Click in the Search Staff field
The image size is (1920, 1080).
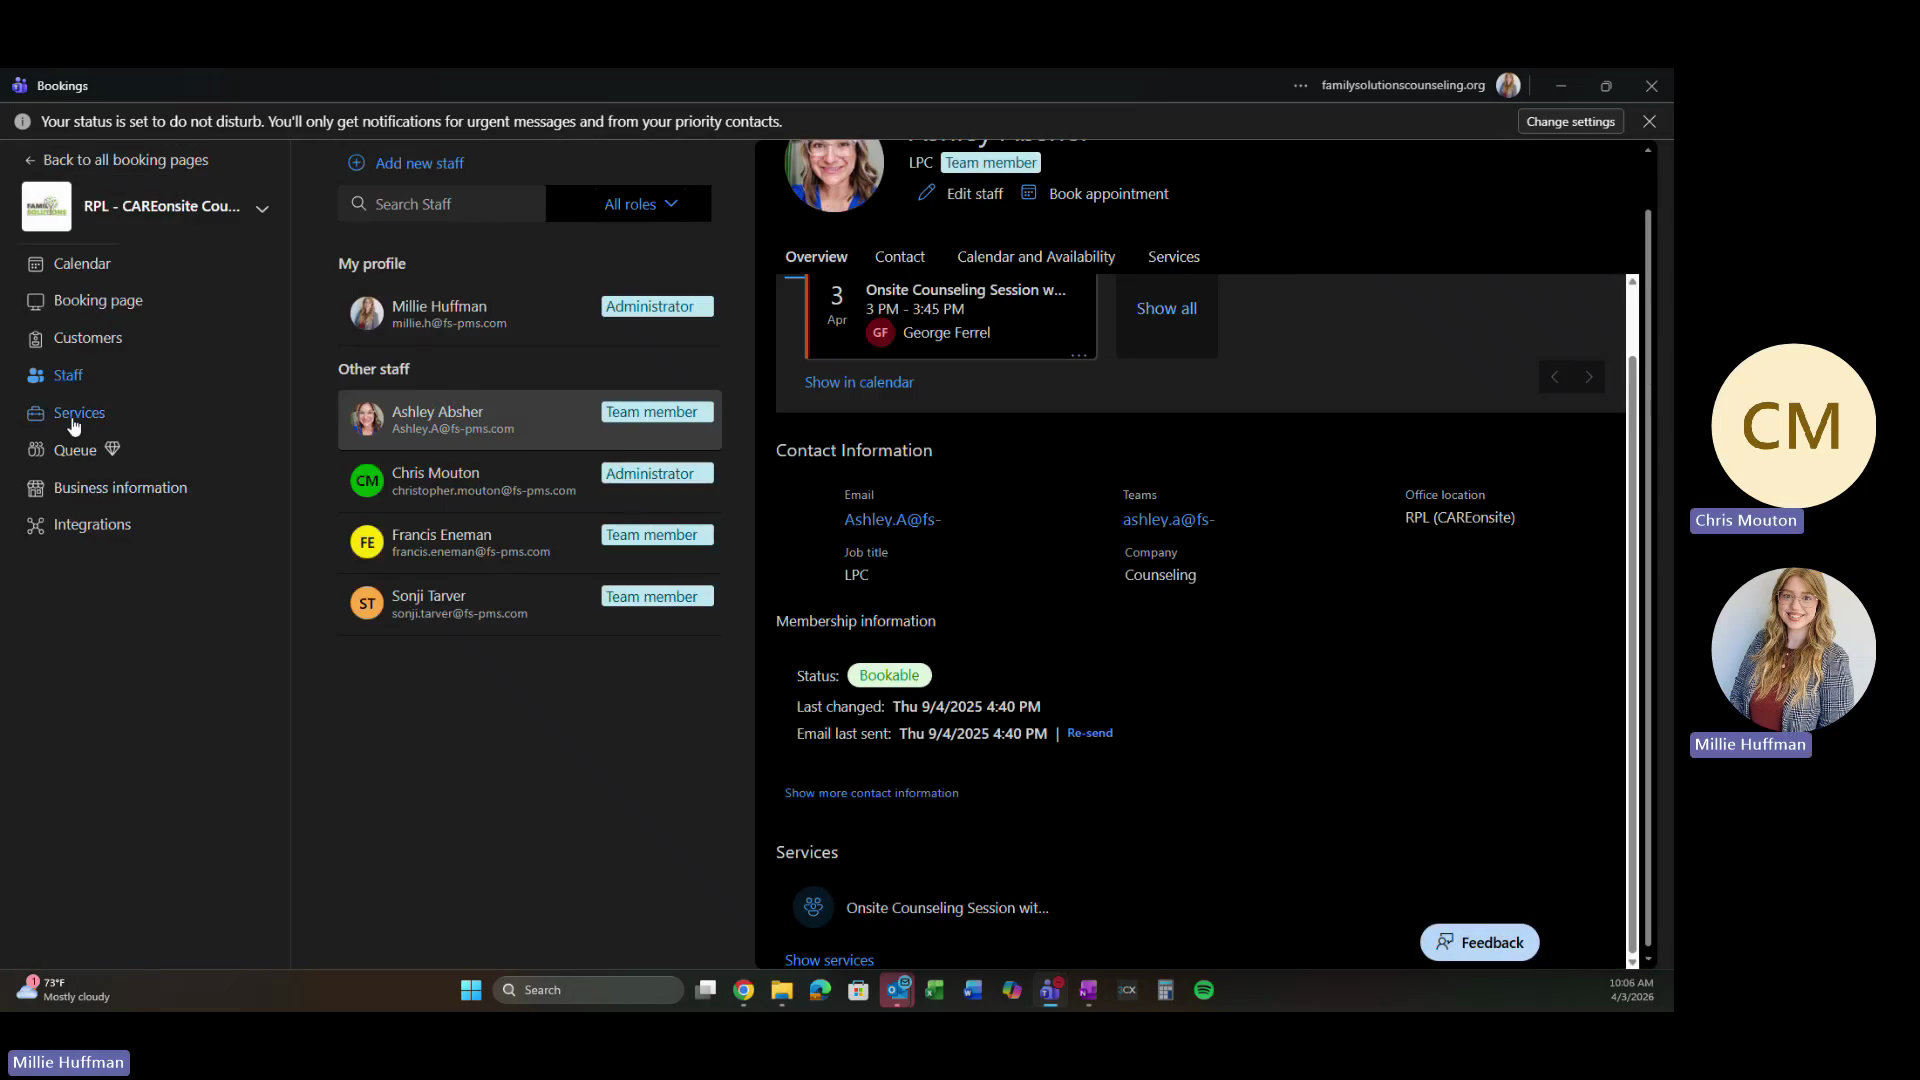pyautogui.click(x=442, y=204)
